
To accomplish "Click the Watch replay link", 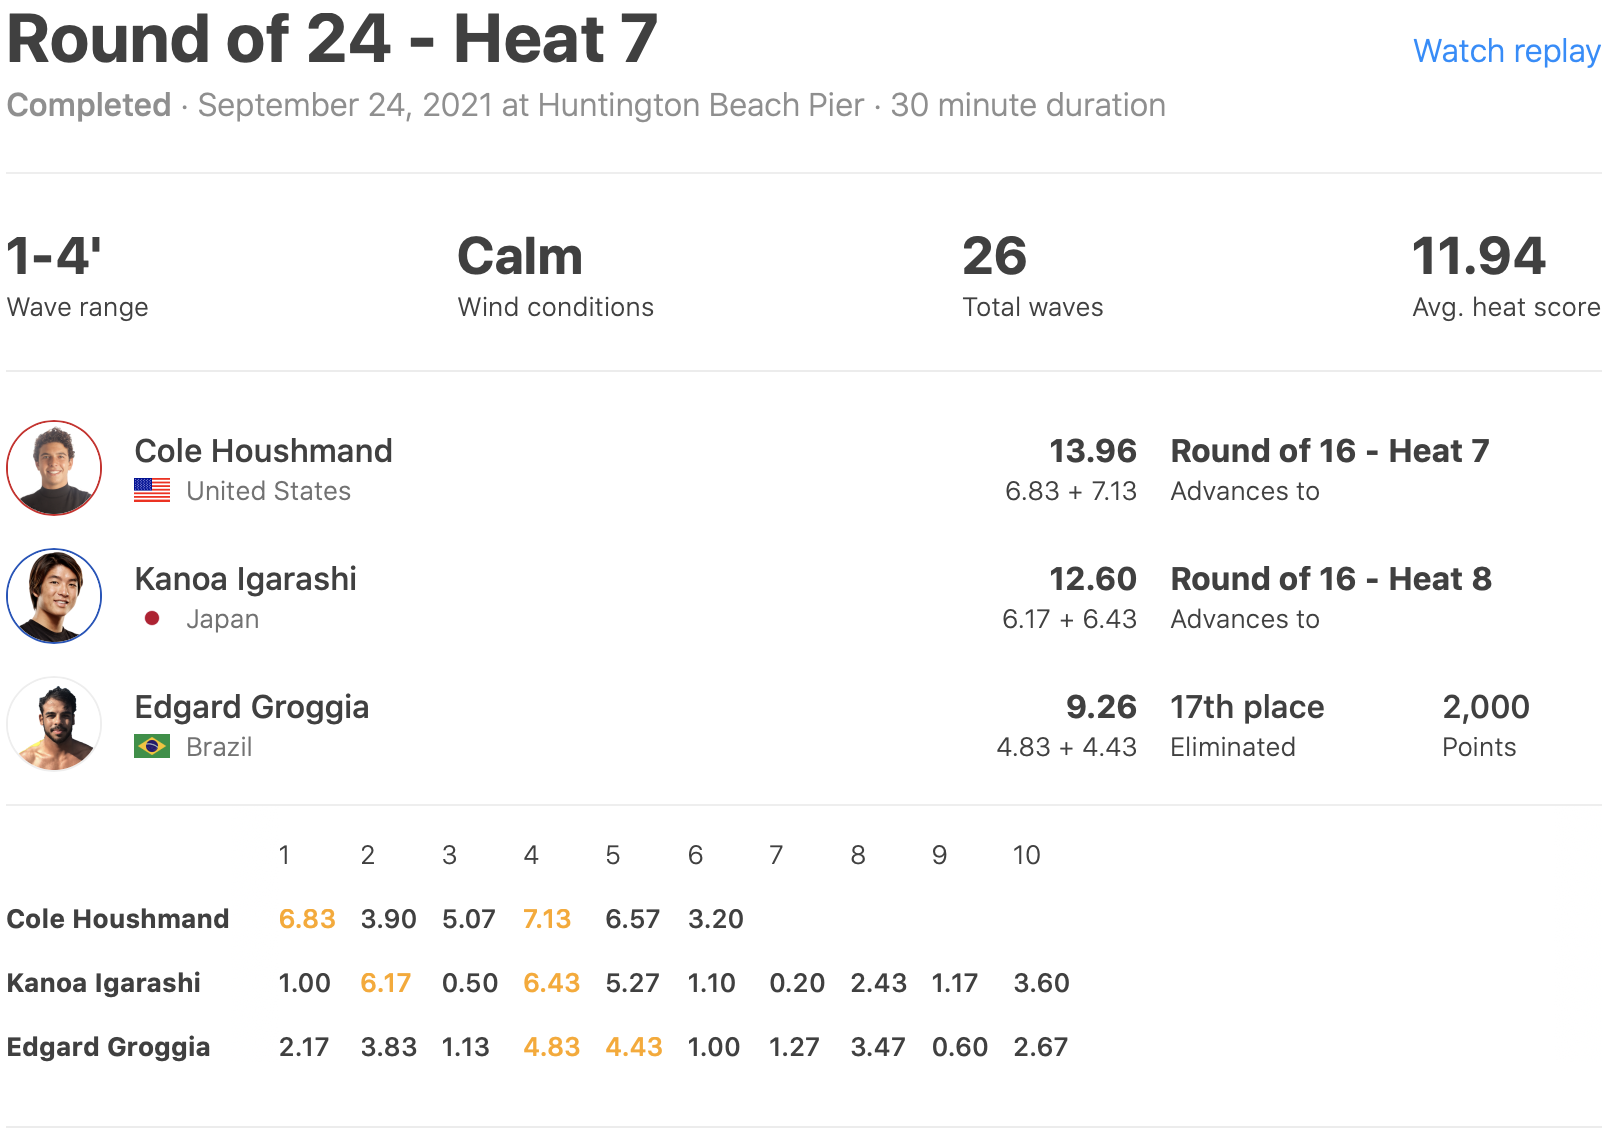I will click(x=1506, y=51).
